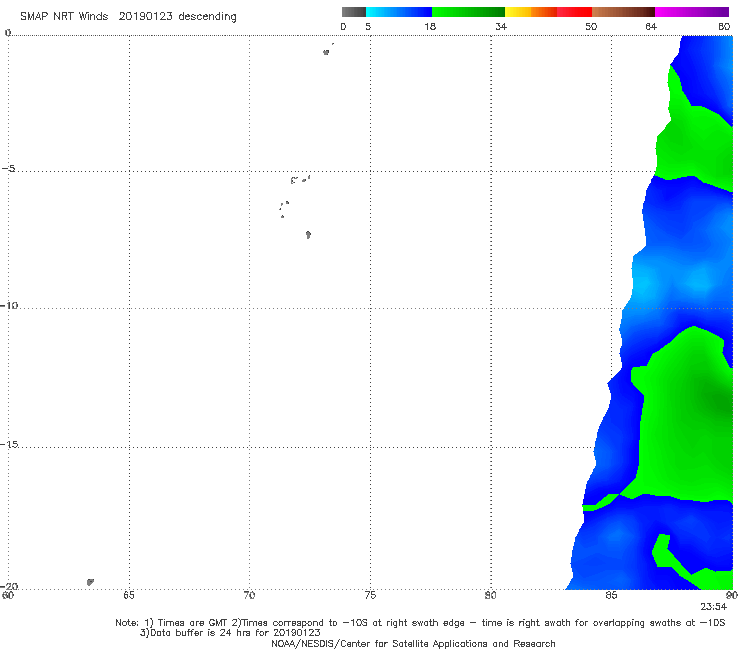Image resolution: width=740 pixels, height=650 pixels.
Task: Click the thin green streak near 17S, 84E
Action: (600, 502)
